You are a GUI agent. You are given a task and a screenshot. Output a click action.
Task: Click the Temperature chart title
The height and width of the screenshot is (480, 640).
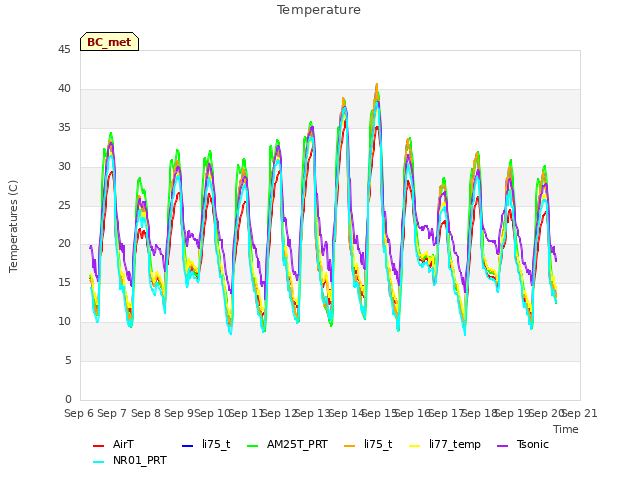(x=319, y=10)
